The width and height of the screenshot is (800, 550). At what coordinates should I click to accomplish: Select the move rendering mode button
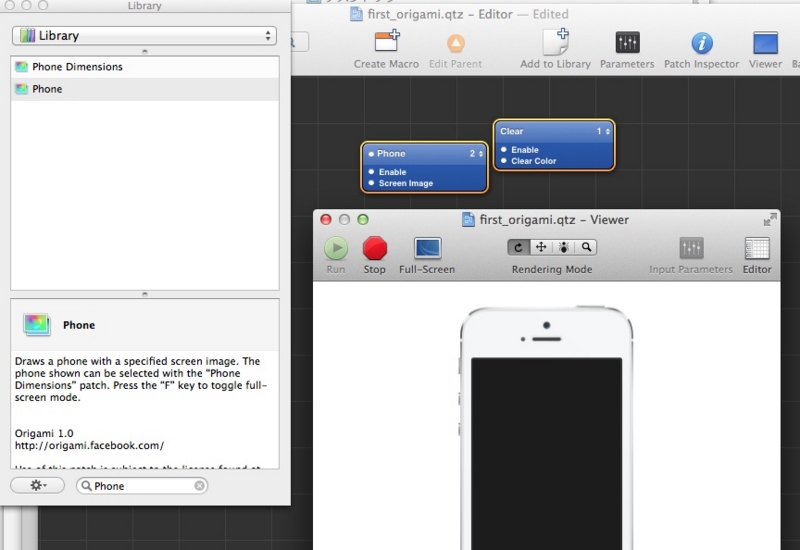point(541,247)
